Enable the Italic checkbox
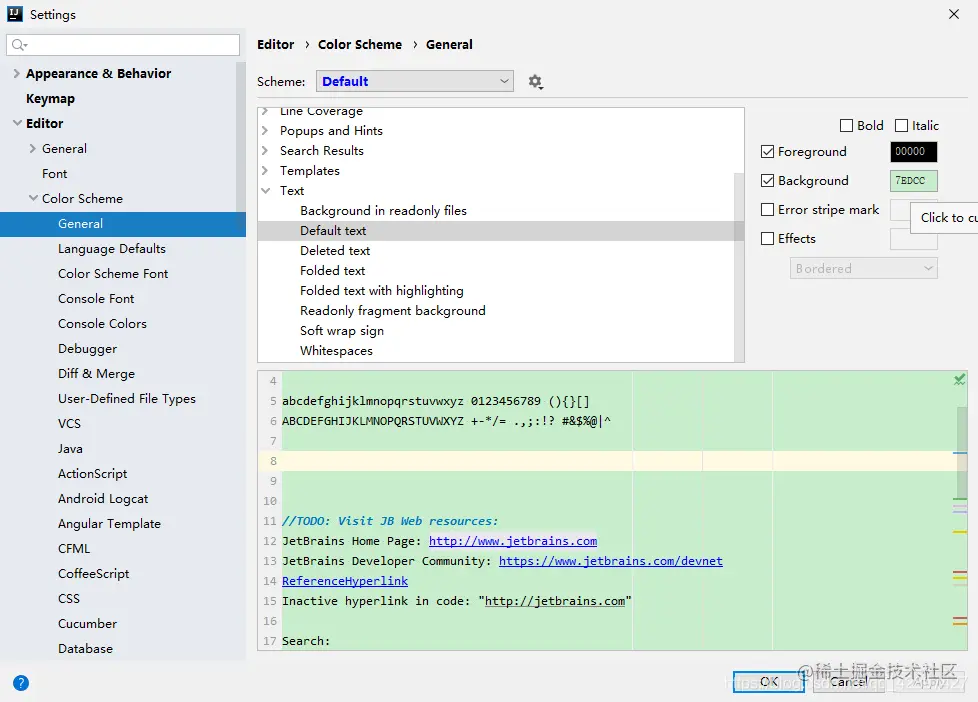The width and height of the screenshot is (978, 702). coord(901,125)
